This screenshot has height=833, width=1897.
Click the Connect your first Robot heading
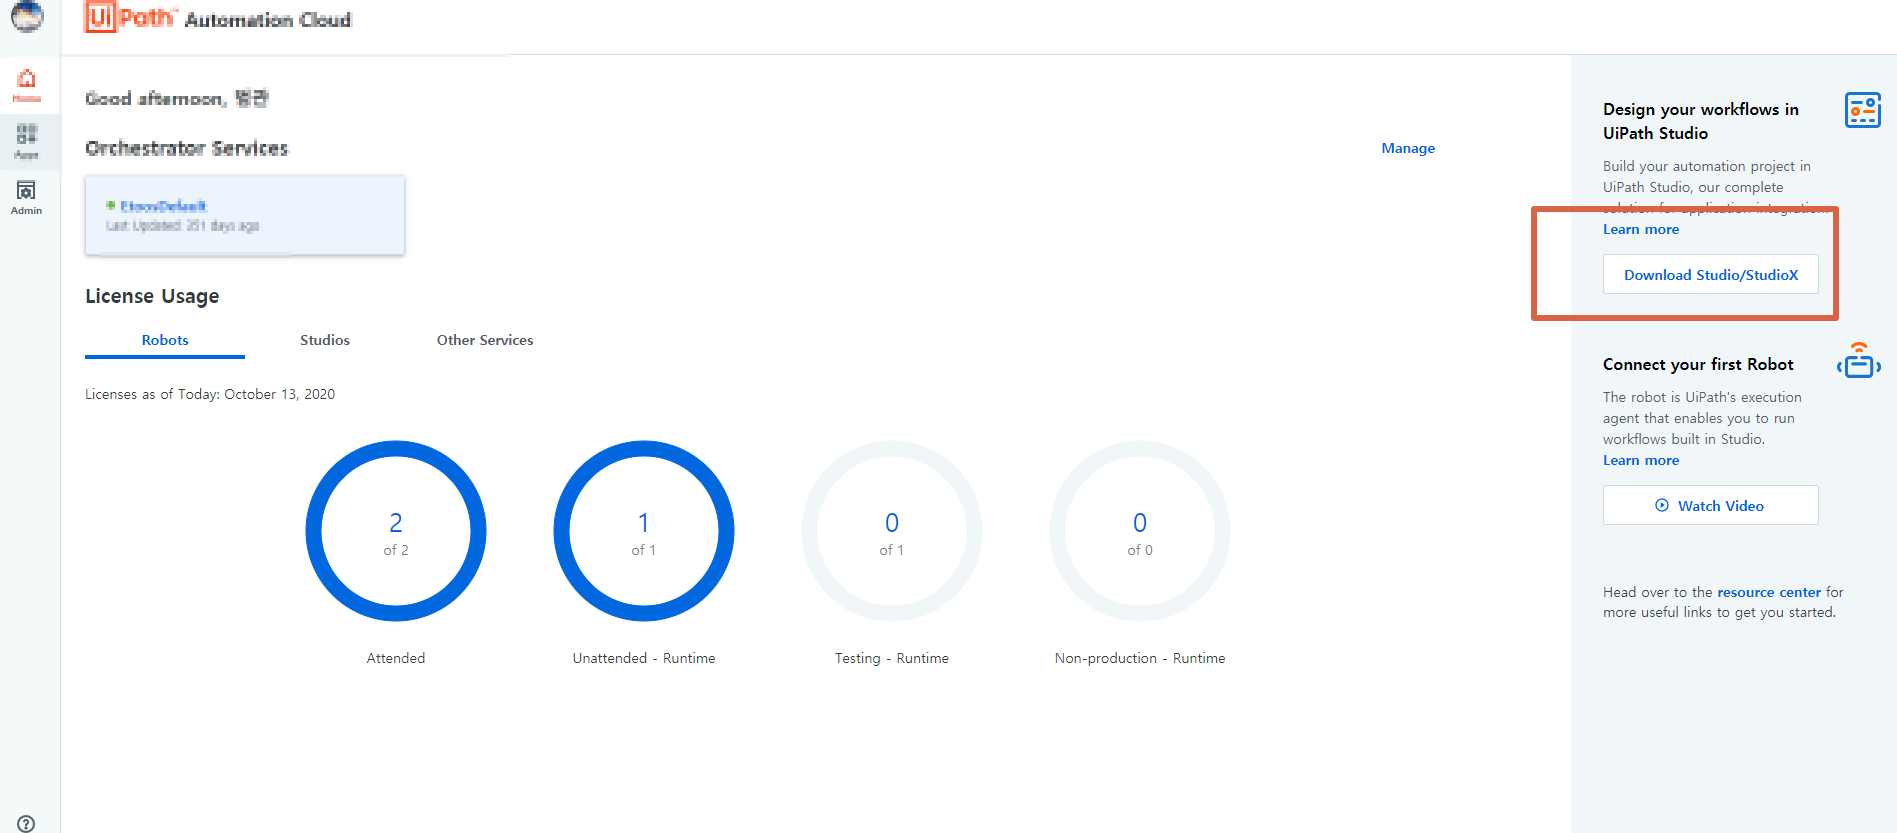point(1698,364)
